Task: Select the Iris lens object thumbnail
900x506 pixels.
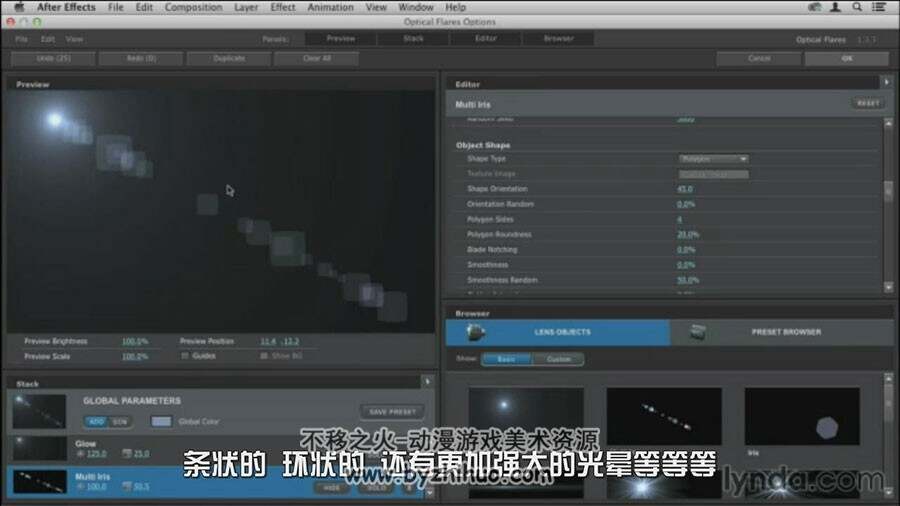Action: (x=802, y=416)
